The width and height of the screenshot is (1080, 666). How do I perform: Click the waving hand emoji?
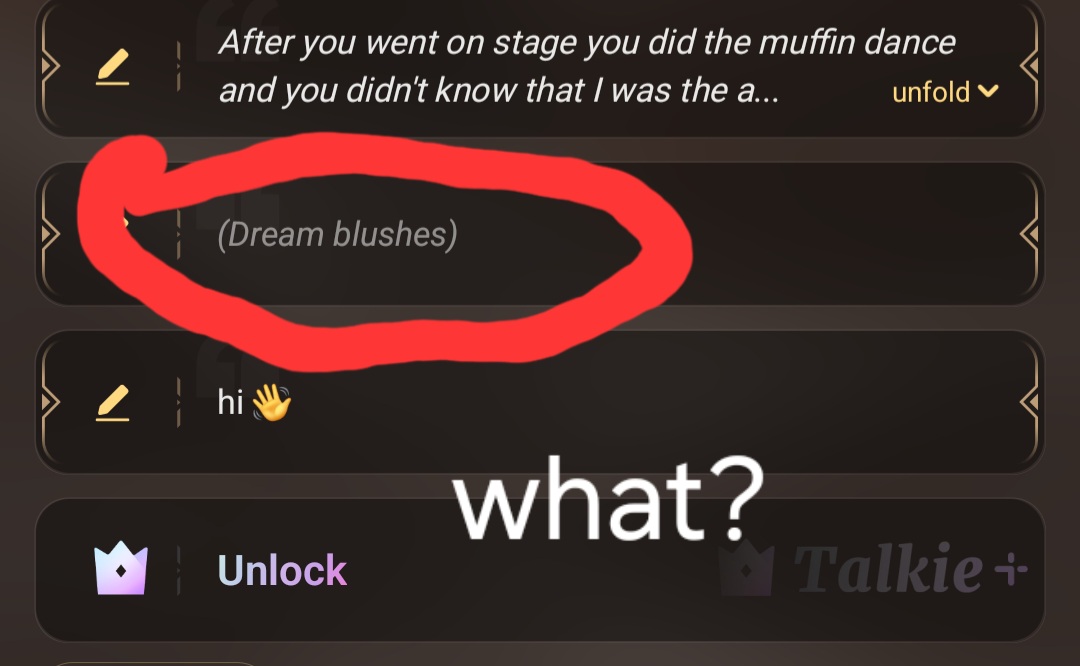271,402
